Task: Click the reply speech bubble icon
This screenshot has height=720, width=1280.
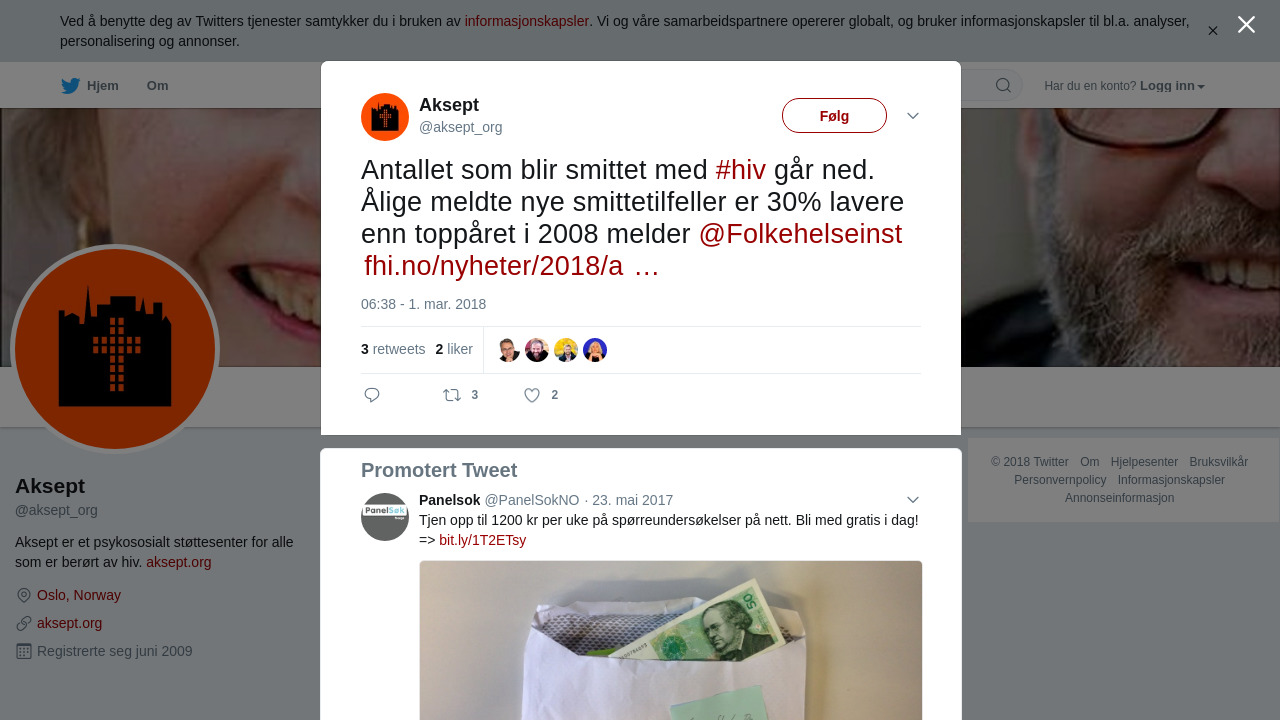Action: click(372, 395)
